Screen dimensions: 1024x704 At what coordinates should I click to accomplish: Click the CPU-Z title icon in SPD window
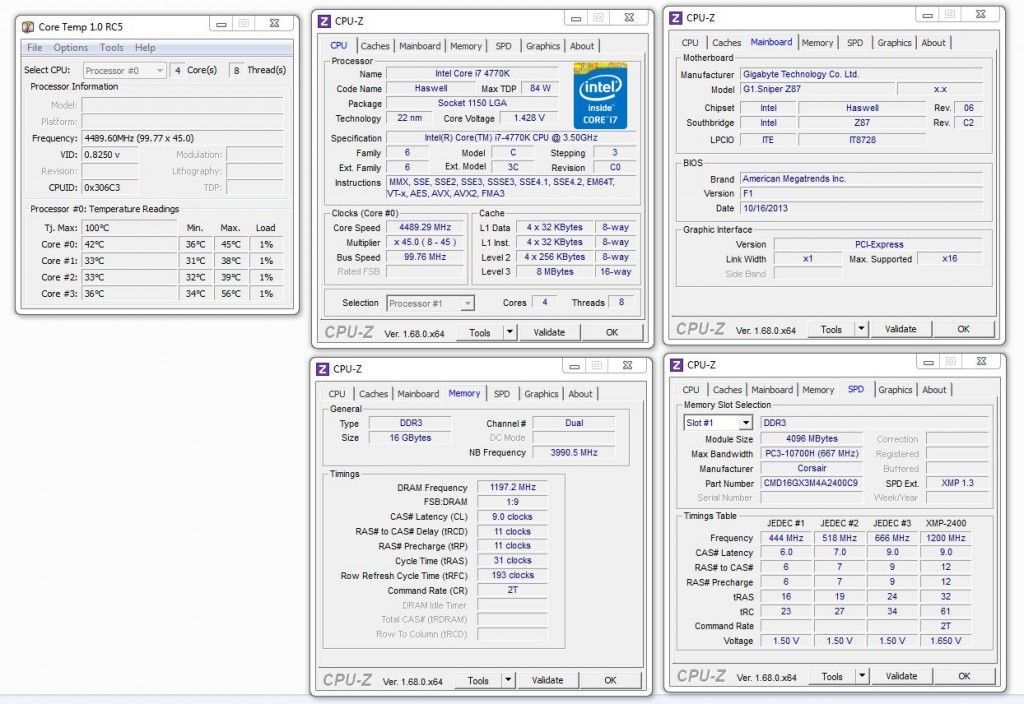tap(677, 365)
